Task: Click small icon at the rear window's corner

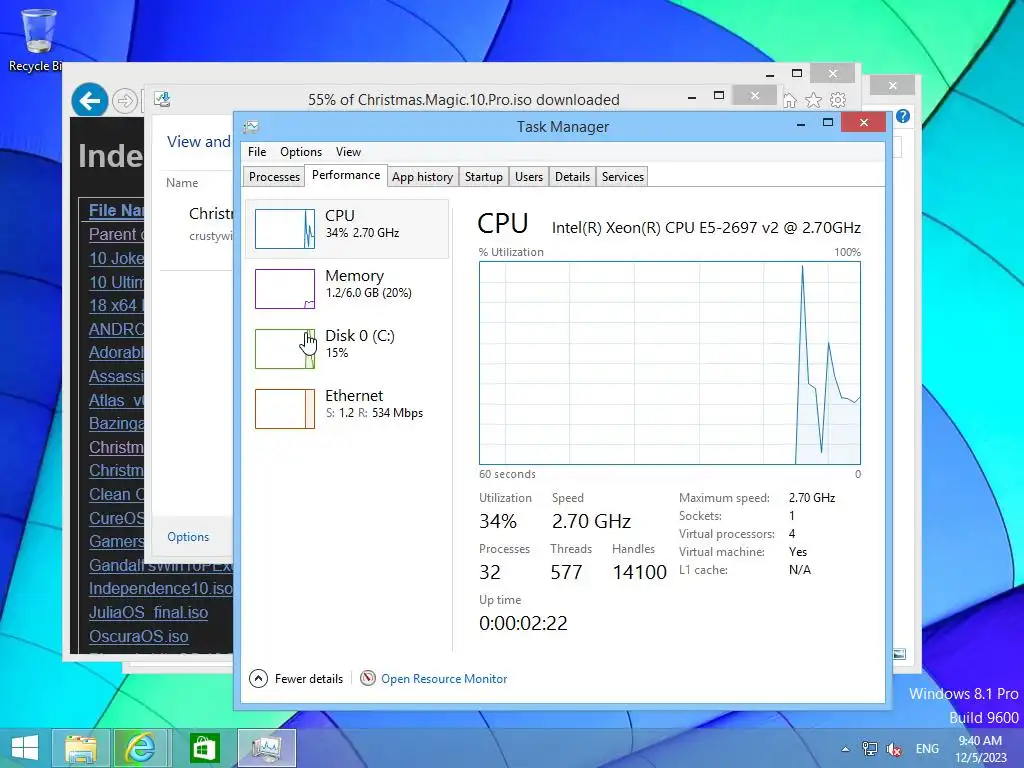Action: [899, 654]
